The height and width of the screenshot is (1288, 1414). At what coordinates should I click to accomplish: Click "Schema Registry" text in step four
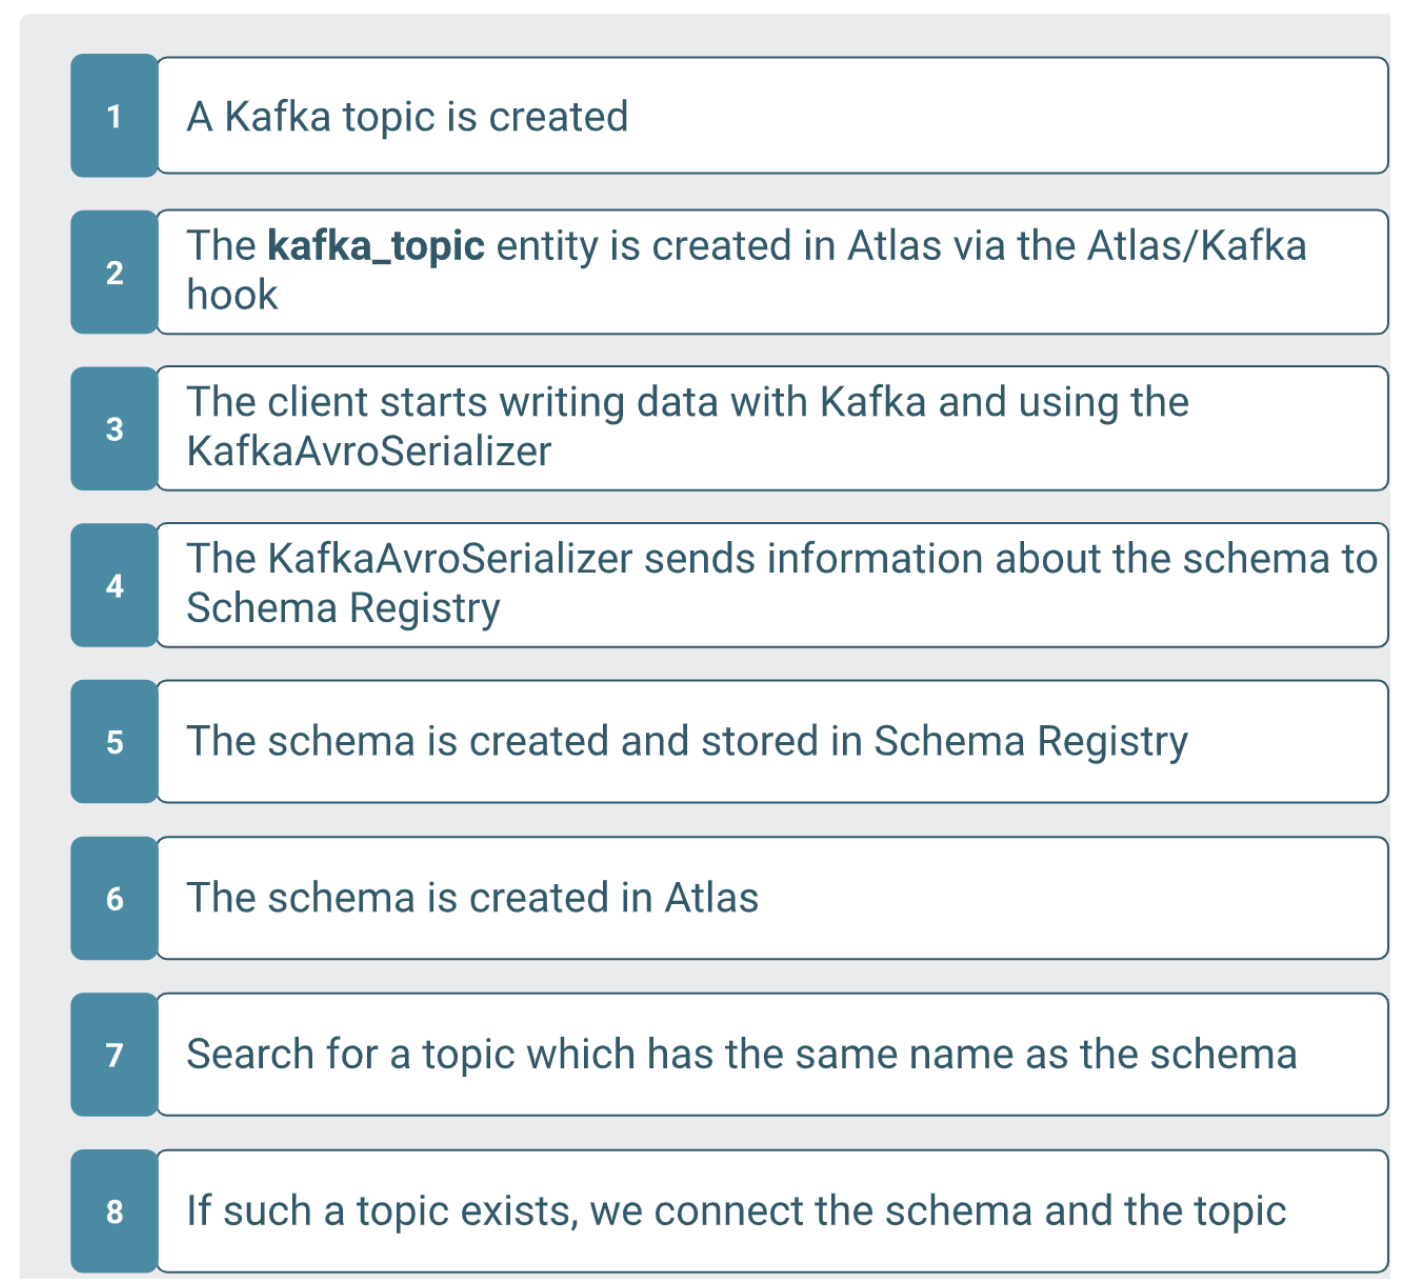pyautogui.click(x=343, y=609)
